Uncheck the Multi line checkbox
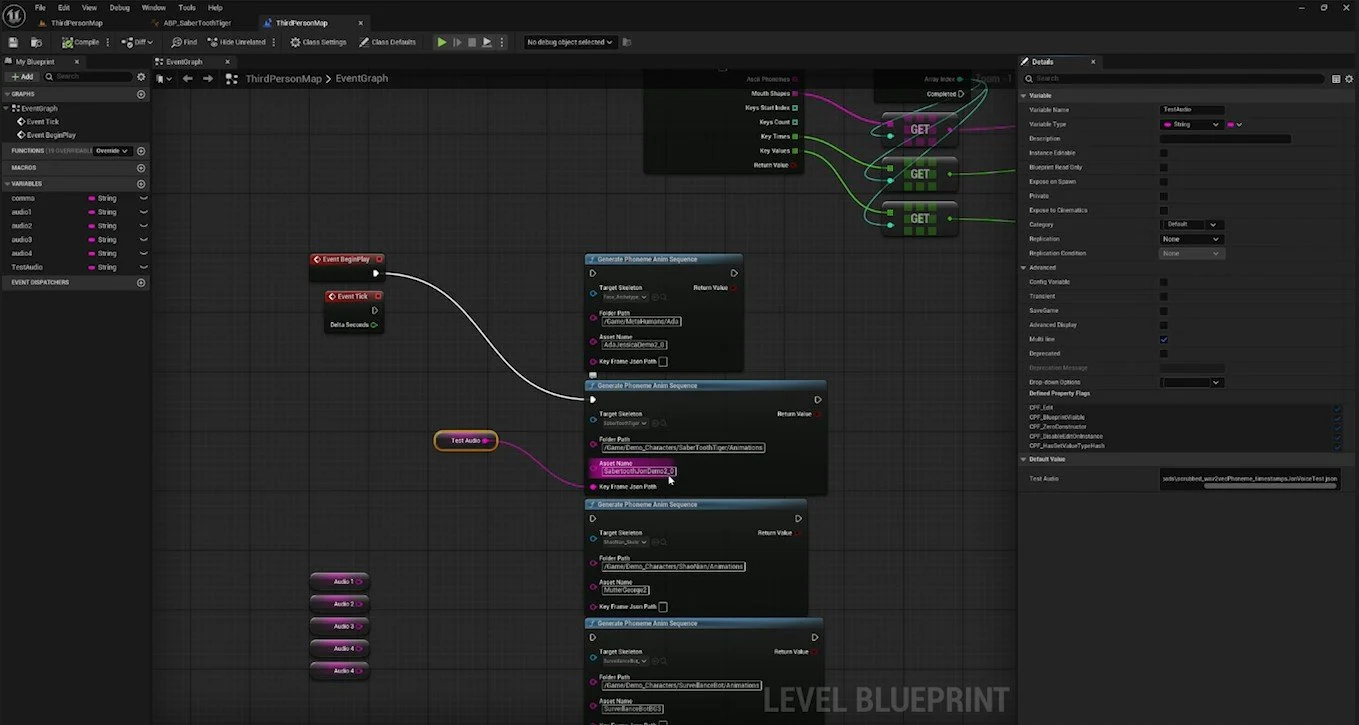The height and width of the screenshot is (725, 1359). [x=1163, y=339]
